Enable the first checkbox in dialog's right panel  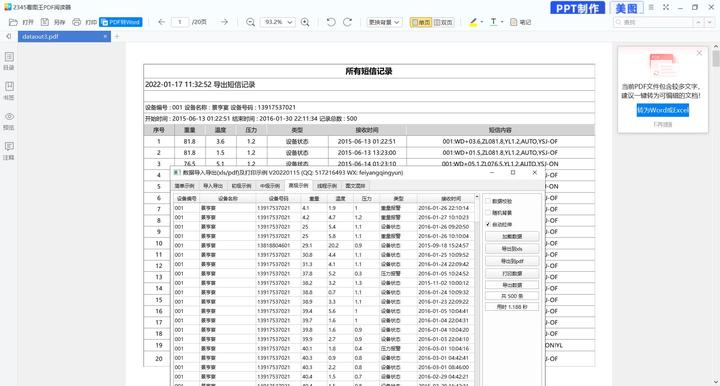[x=488, y=201]
